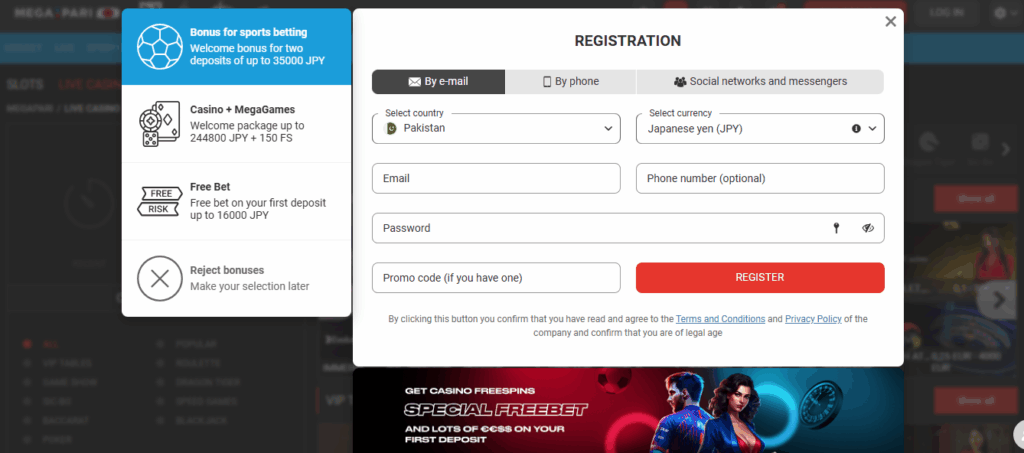Pick the Free Risk bet ticket icon
Screen dimensions: 1024x453
(x=159, y=200)
